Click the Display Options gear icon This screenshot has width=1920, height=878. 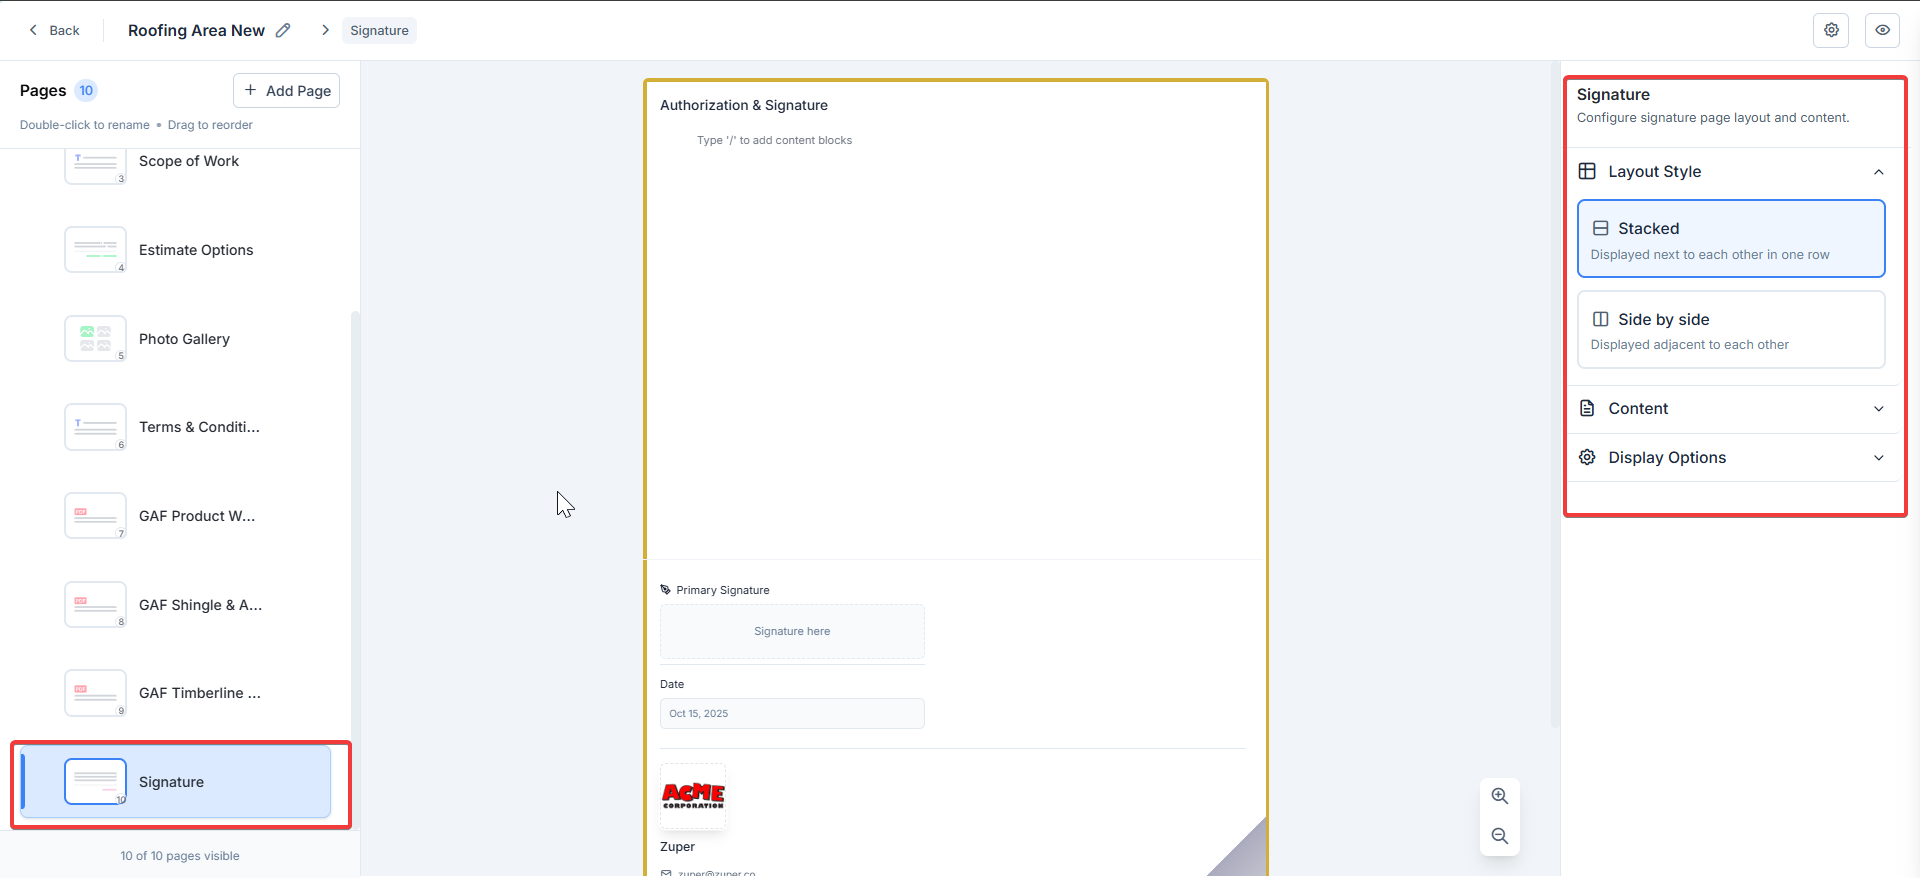coord(1587,457)
